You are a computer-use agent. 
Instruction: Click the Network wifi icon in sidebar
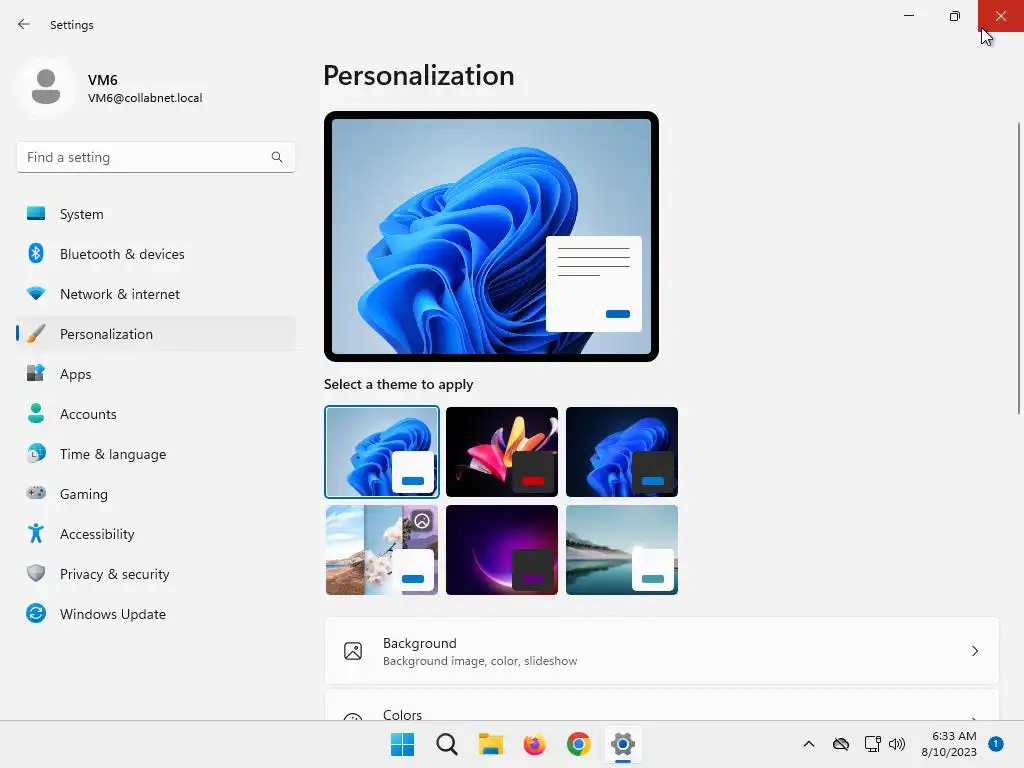click(x=36, y=294)
